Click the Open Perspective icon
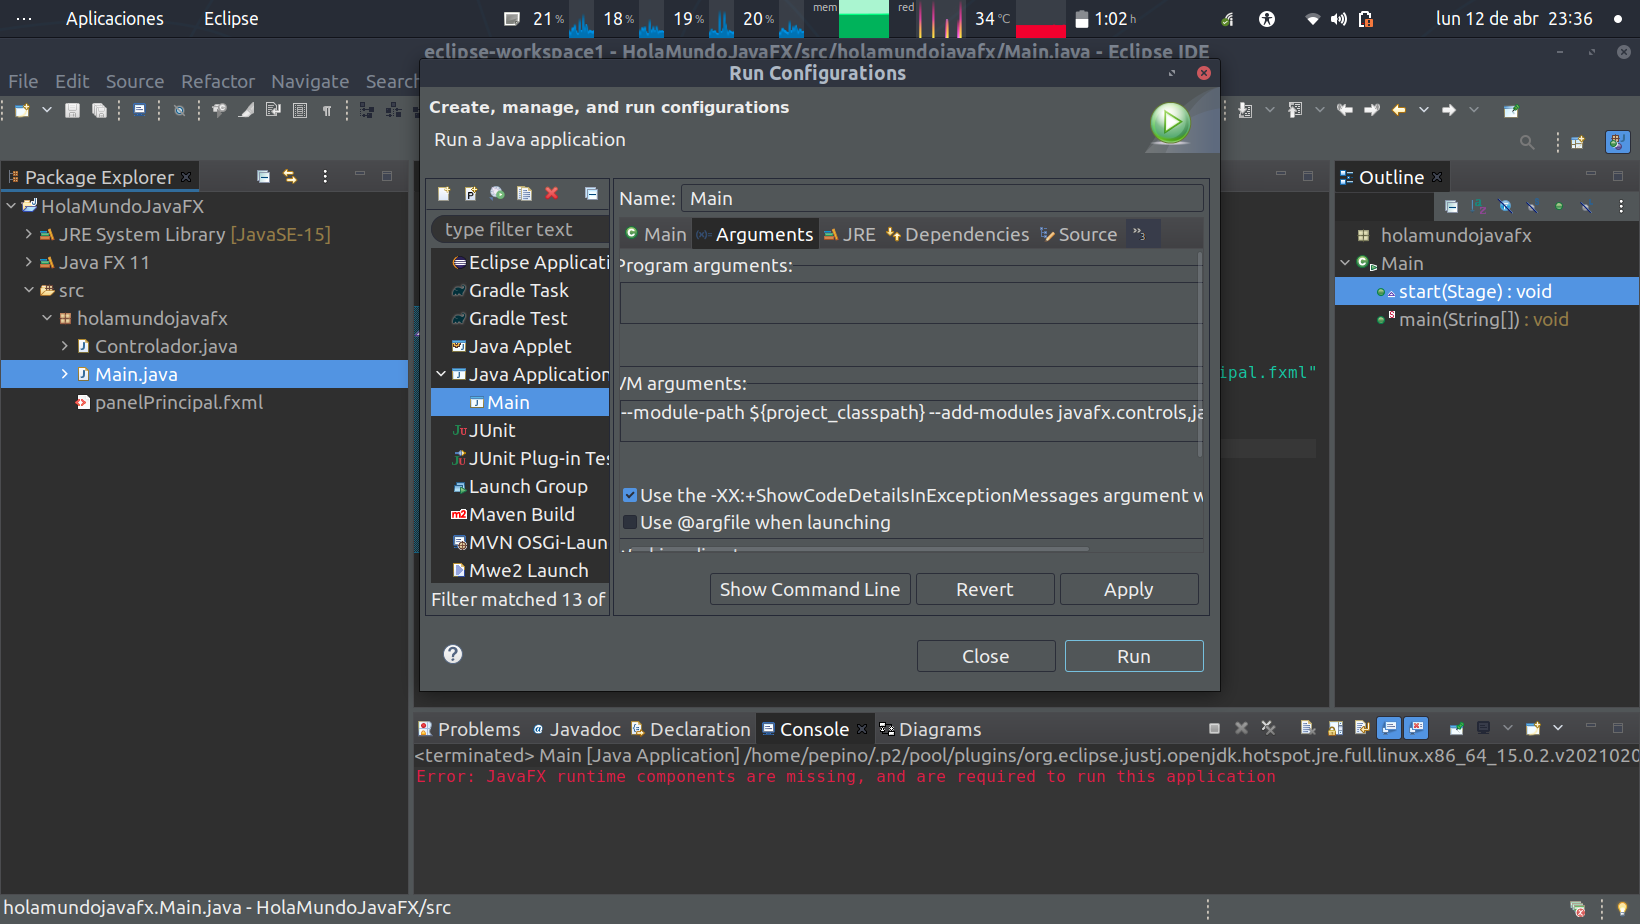 point(1578,142)
